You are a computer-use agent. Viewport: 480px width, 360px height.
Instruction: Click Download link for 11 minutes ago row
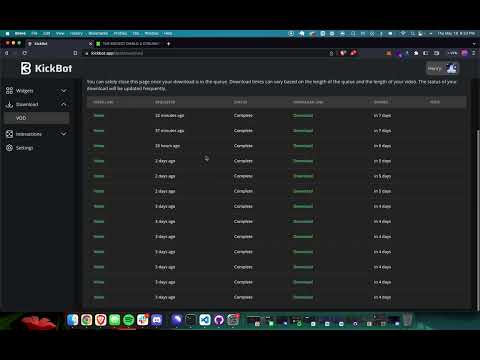click(303, 116)
